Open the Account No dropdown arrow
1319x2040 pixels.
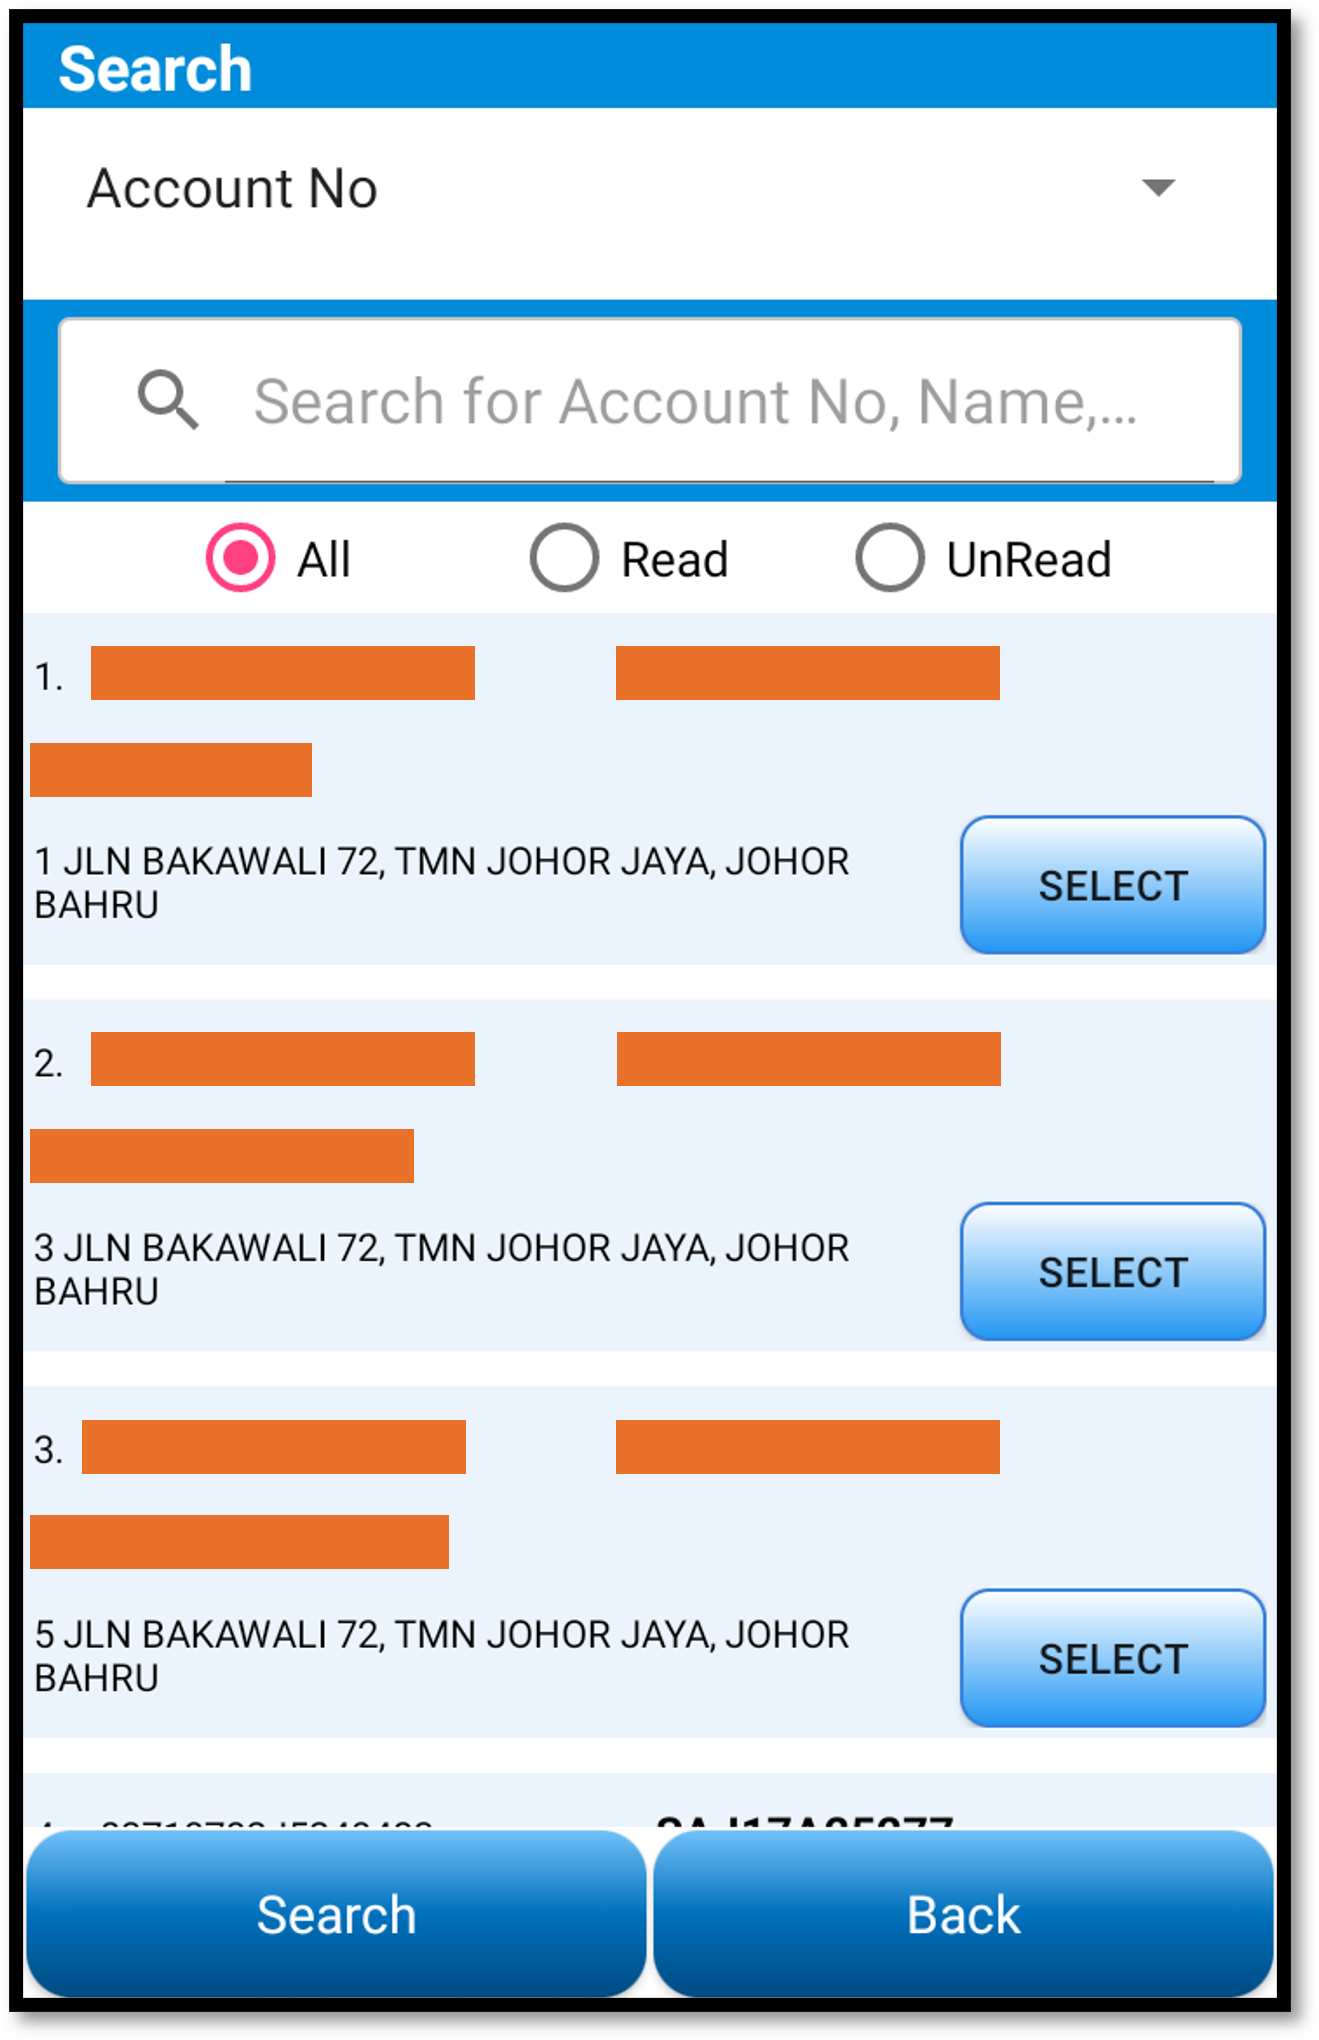[x=1158, y=188]
